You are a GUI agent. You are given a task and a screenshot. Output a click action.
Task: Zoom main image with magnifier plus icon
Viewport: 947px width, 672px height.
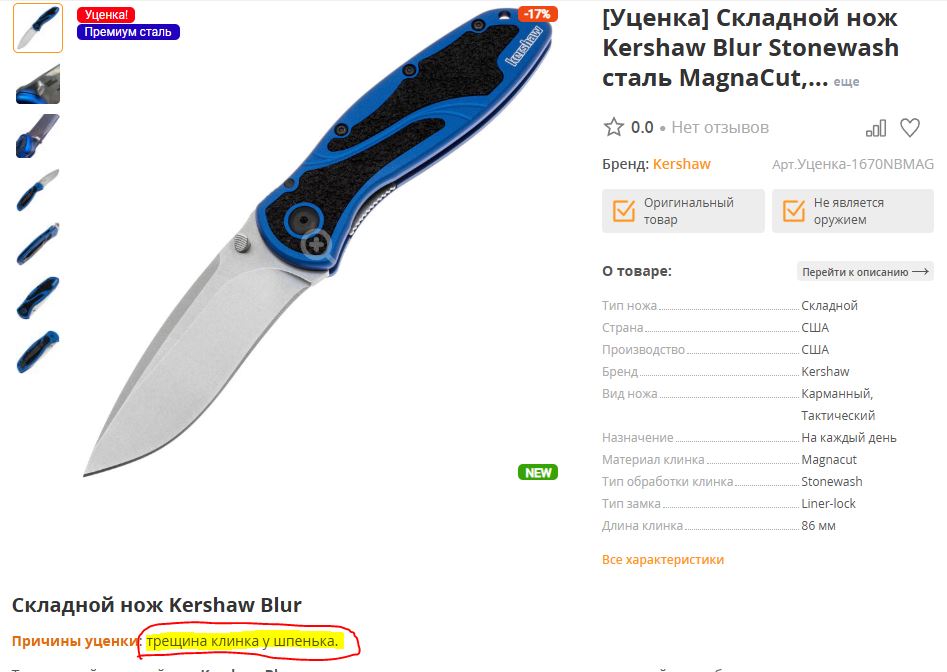(x=316, y=245)
